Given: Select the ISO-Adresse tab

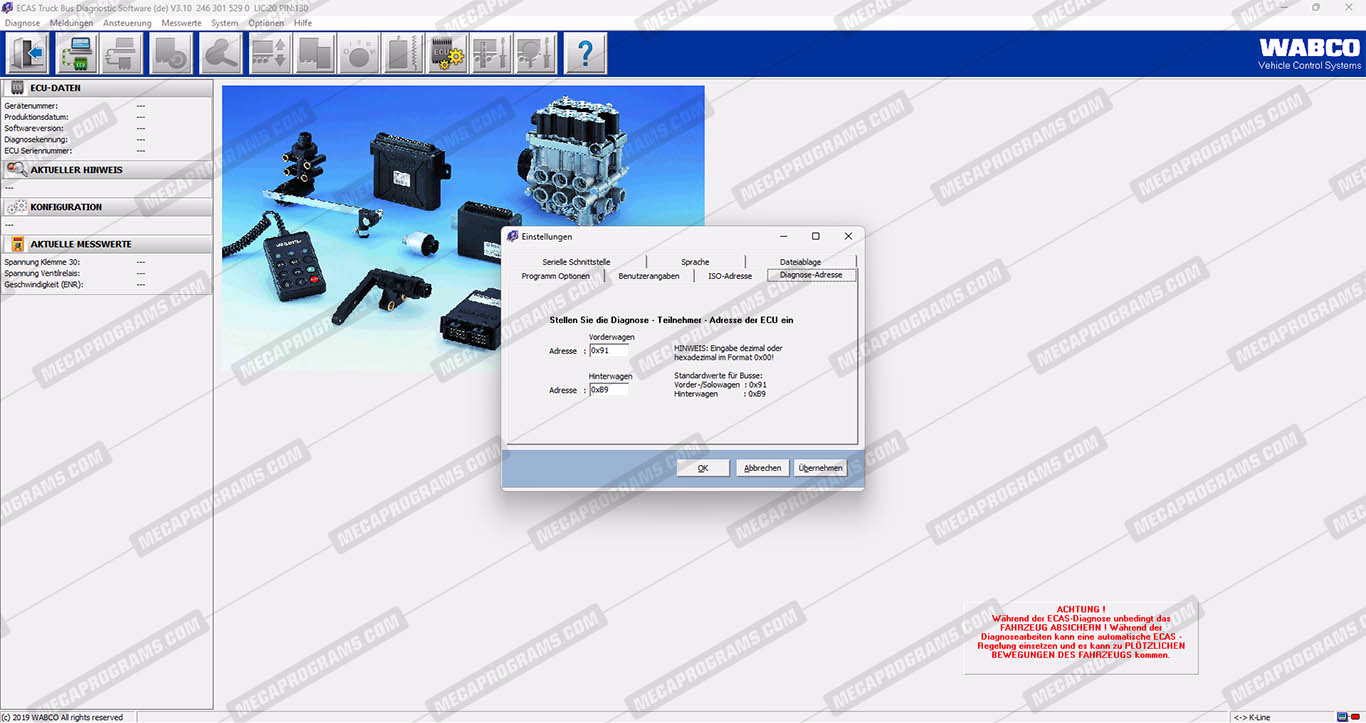Looking at the screenshot, I should (730, 276).
